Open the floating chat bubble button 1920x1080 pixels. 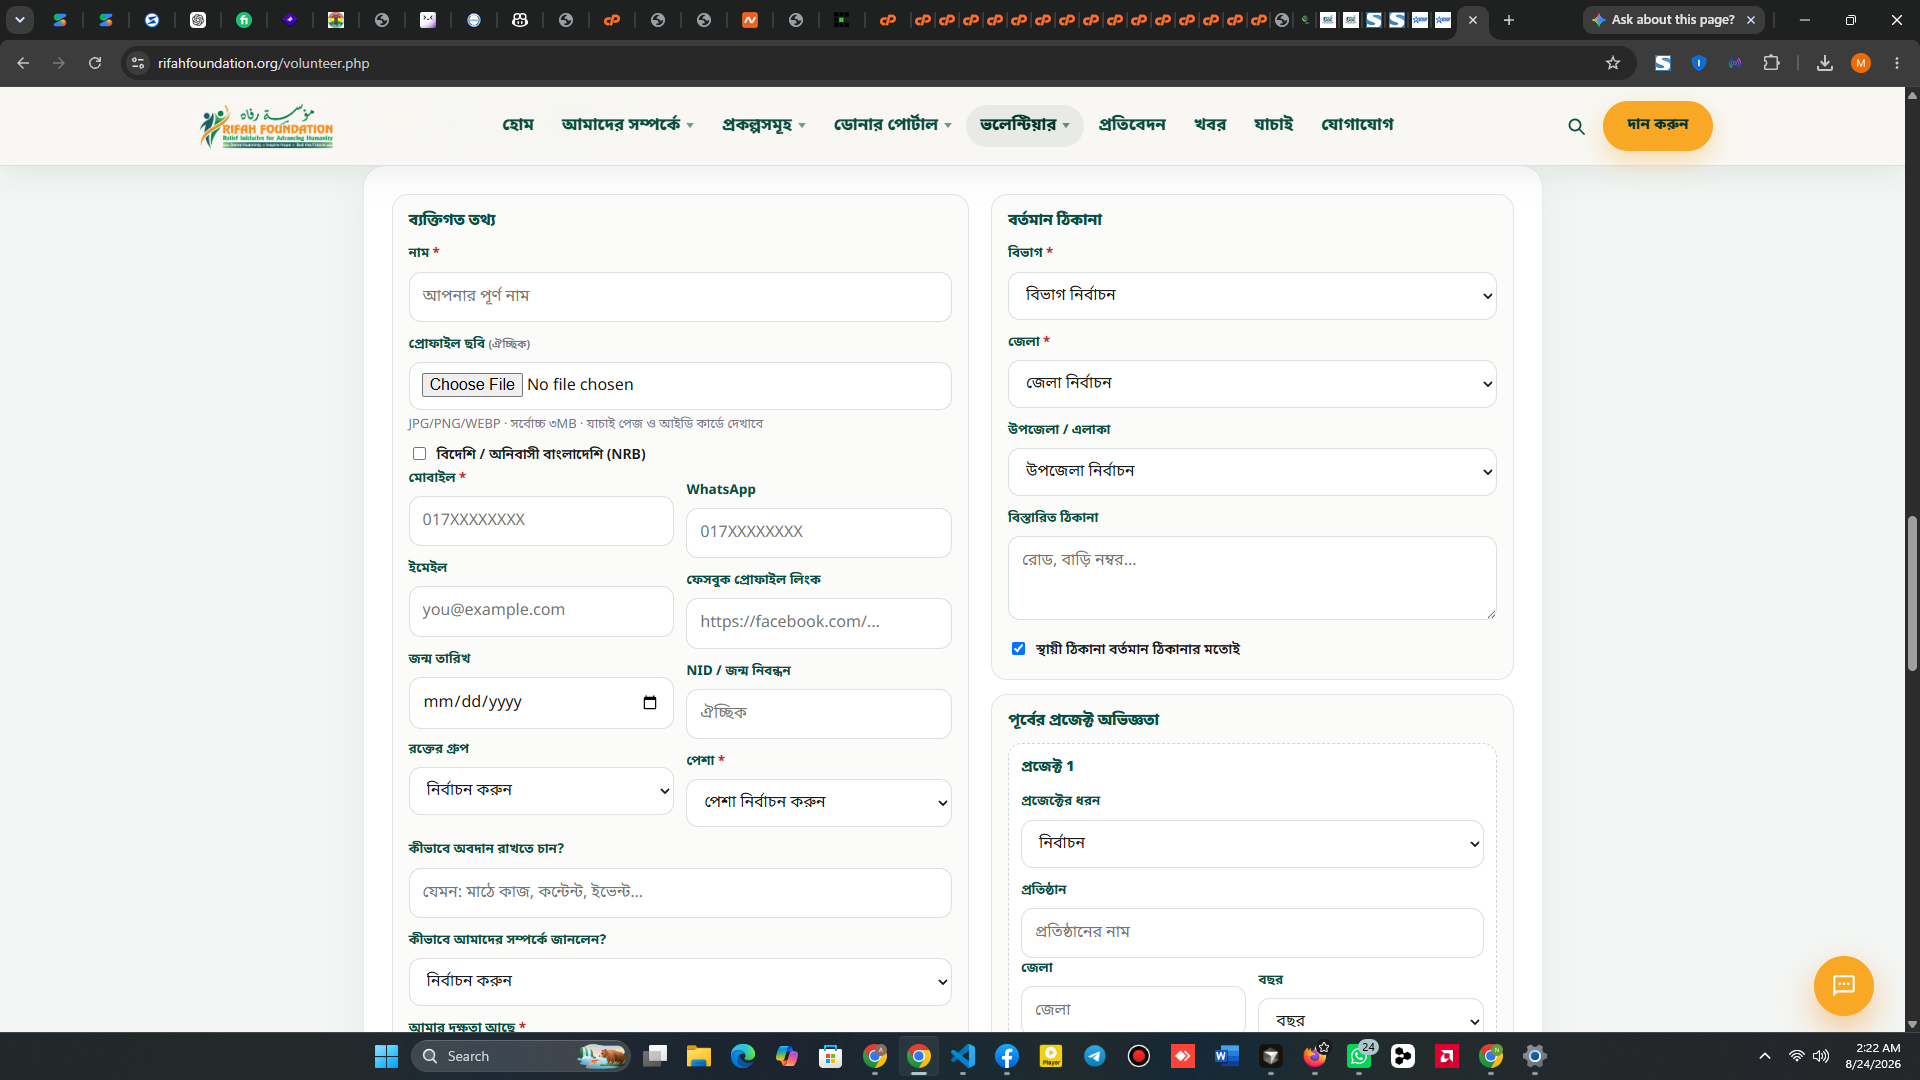(1843, 986)
